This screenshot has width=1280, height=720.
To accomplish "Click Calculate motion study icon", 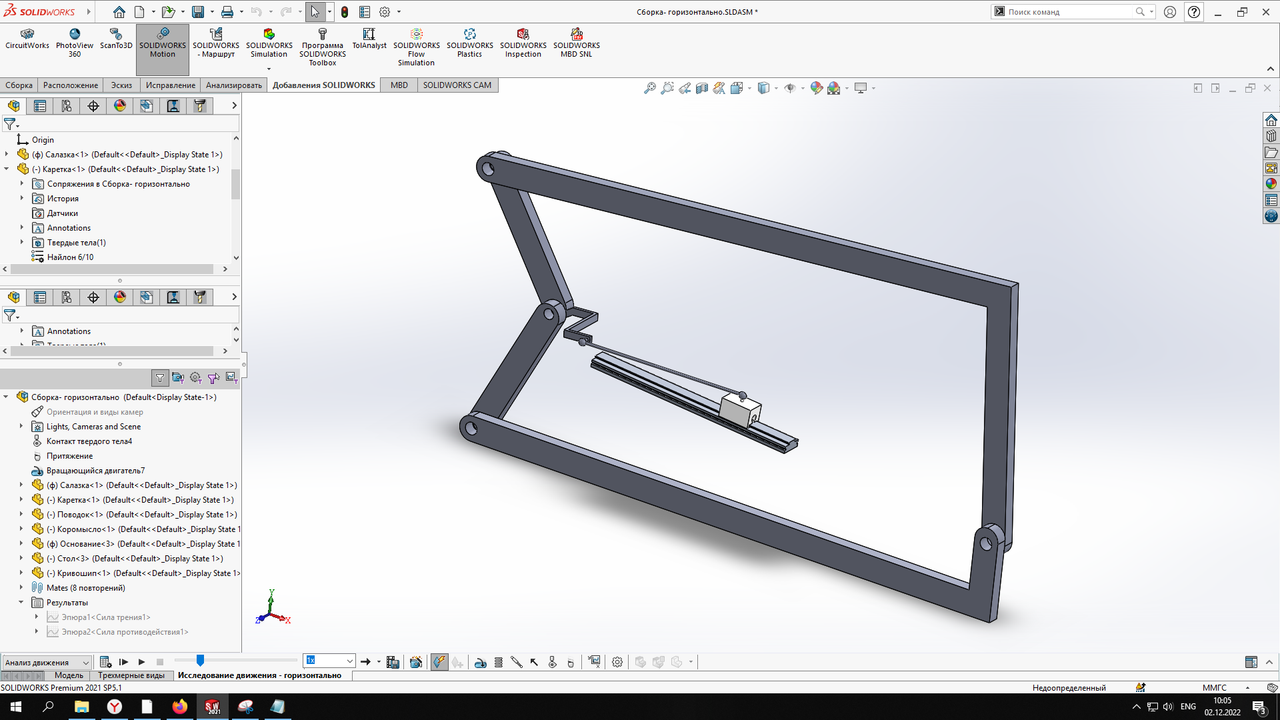I will [106, 661].
